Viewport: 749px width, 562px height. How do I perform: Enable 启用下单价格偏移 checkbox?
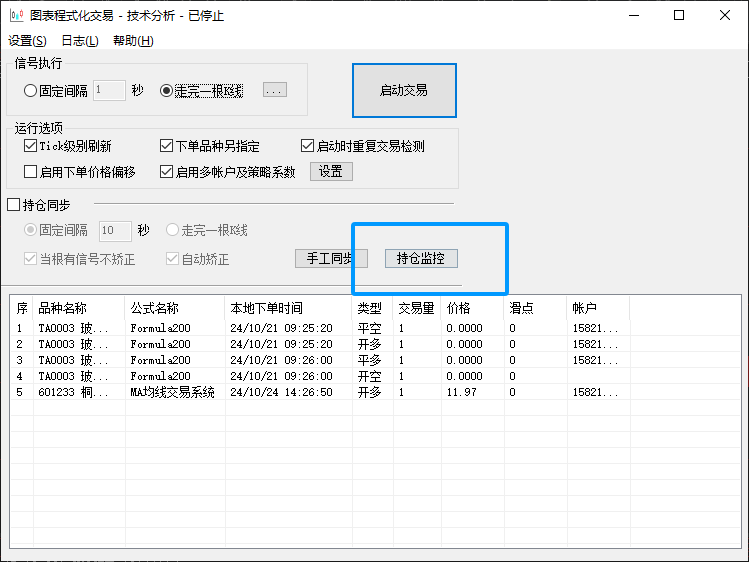(31, 172)
